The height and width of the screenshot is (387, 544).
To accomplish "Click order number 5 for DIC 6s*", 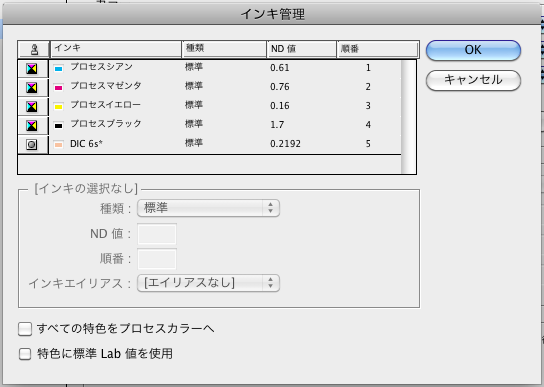I will point(368,144).
